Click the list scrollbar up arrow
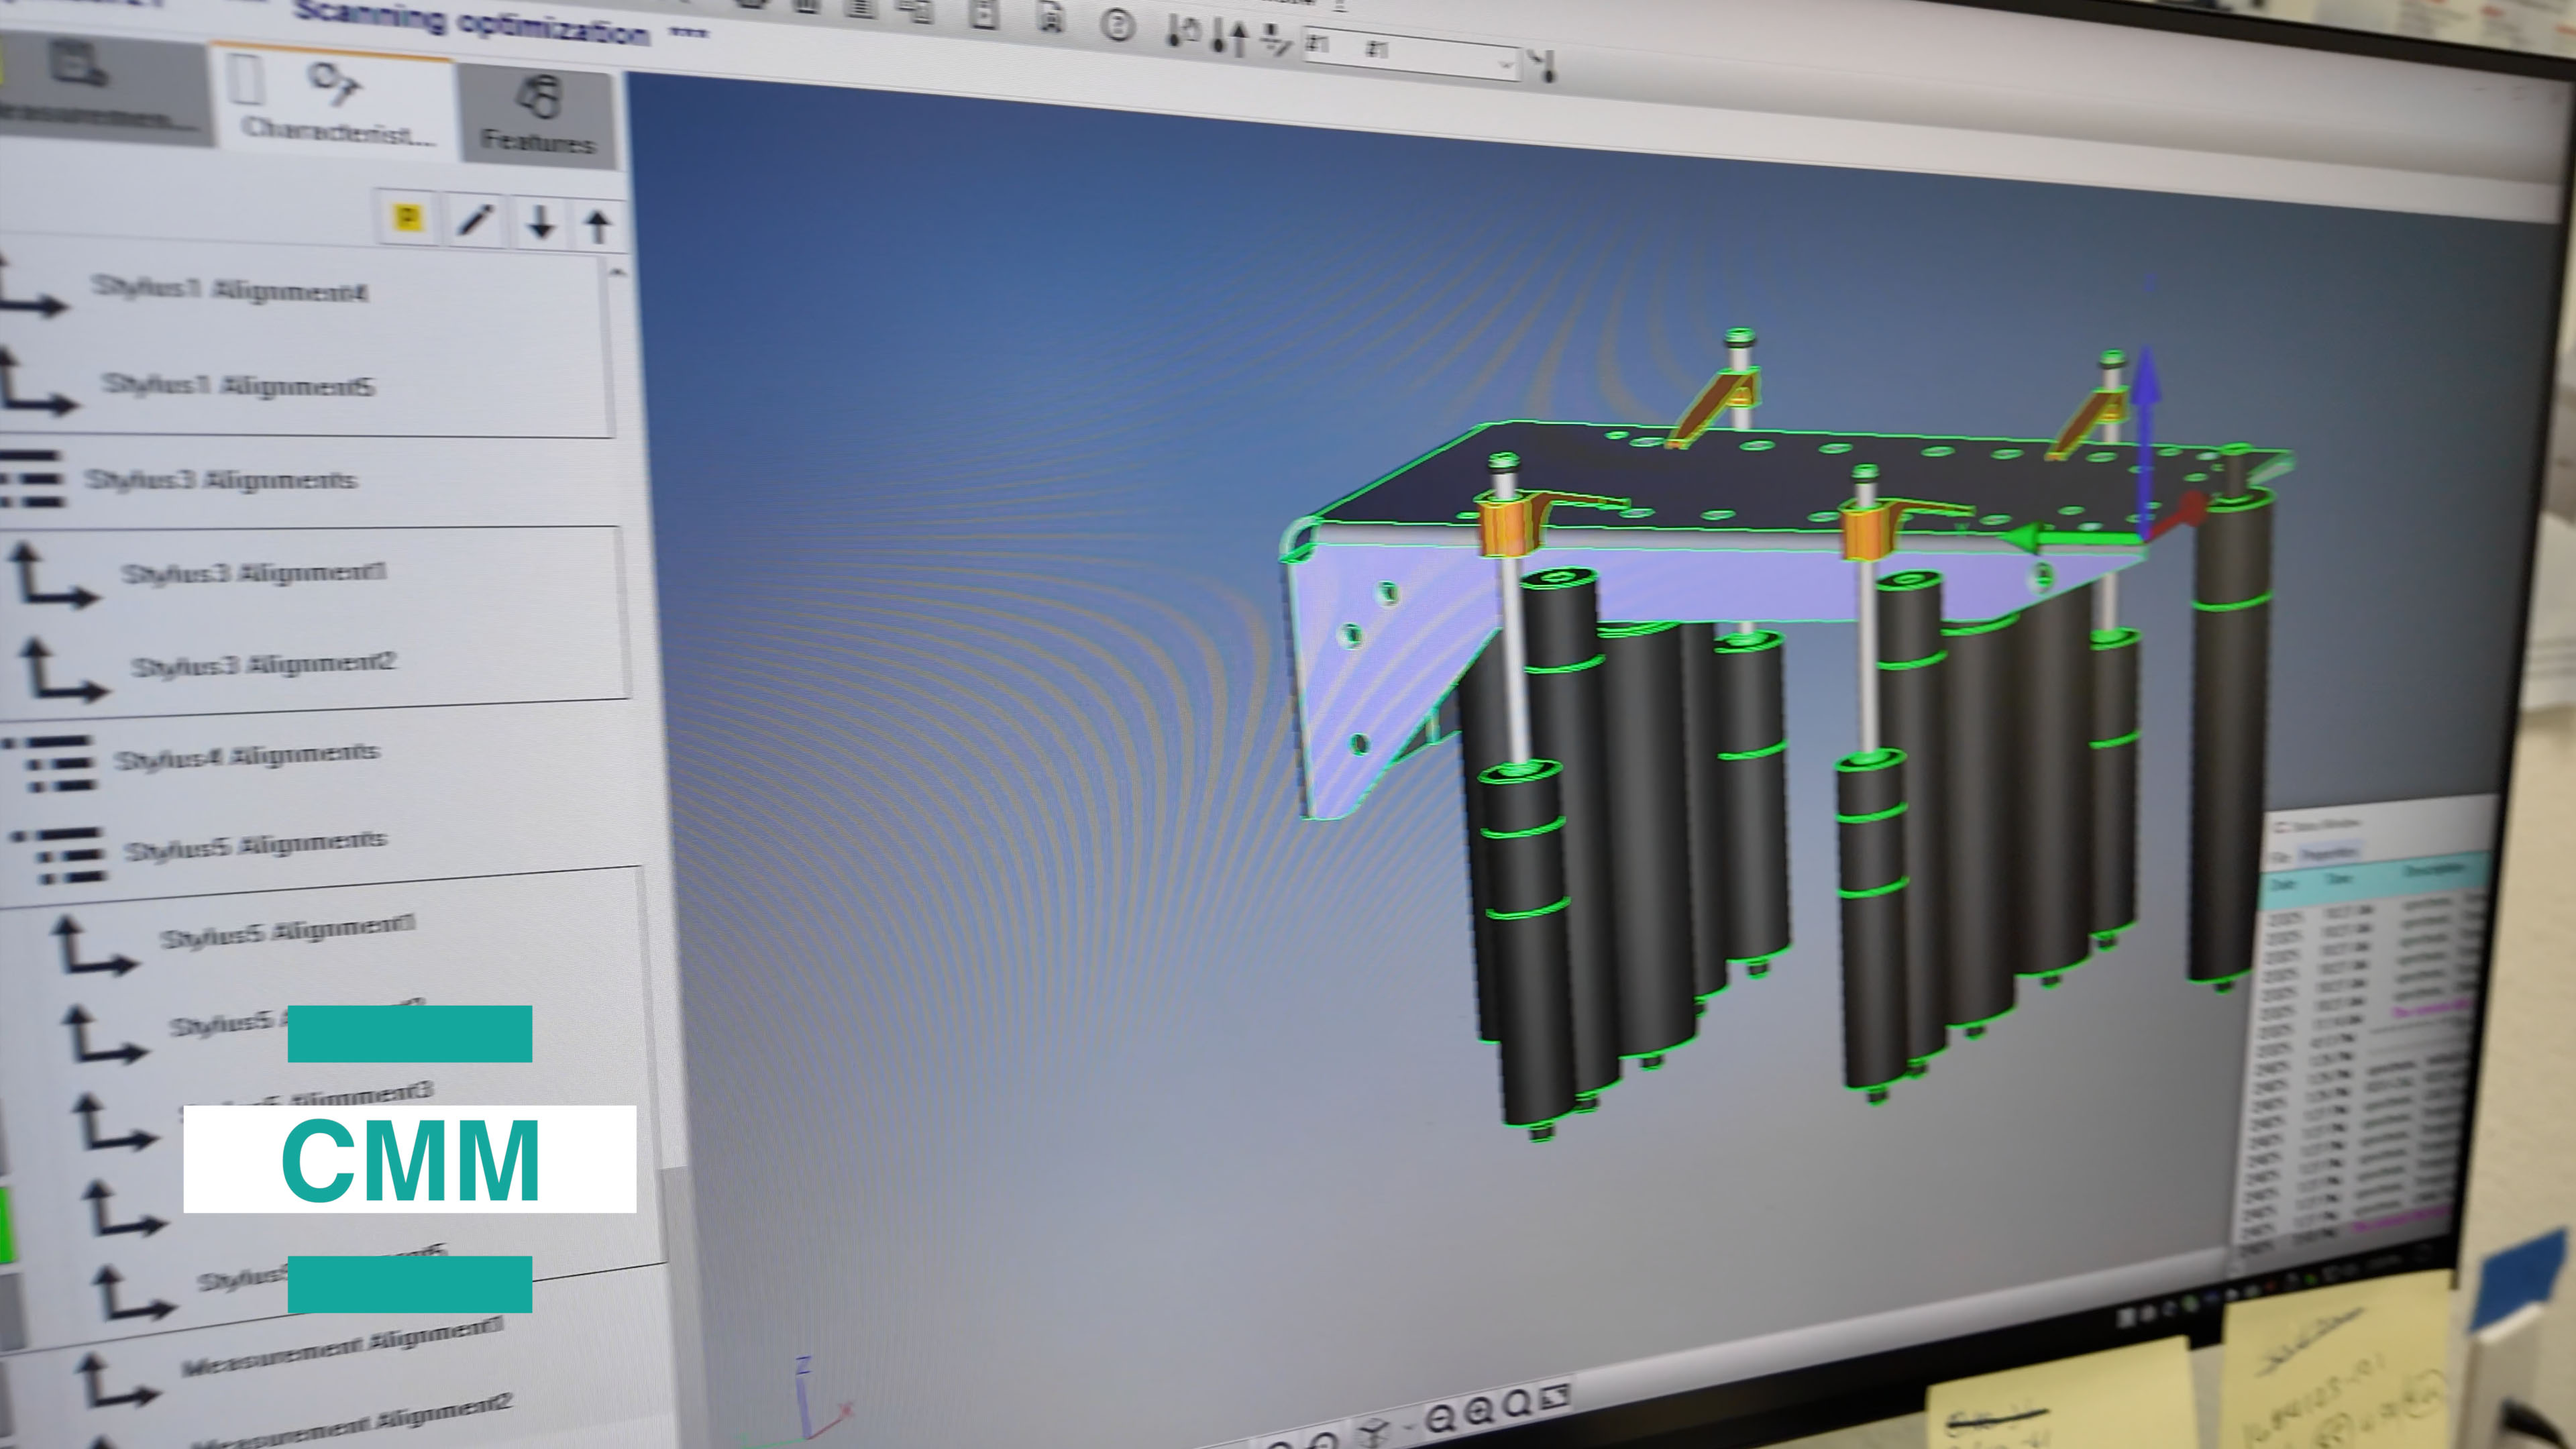This screenshot has width=2576, height=1449. click(x=617, y=272)
